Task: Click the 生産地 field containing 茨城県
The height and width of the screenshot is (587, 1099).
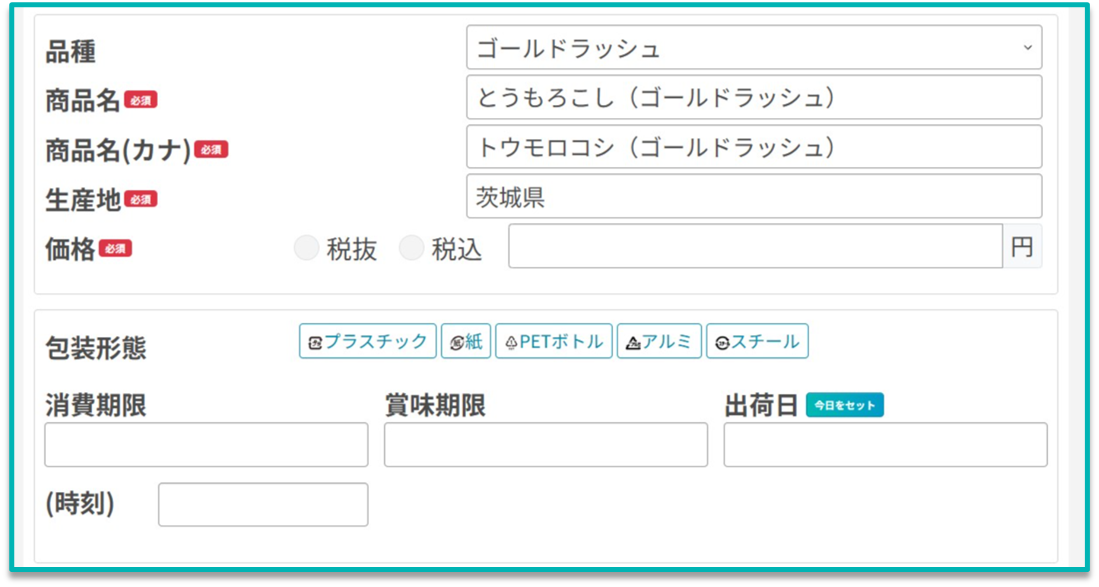Action: (753, 196)
